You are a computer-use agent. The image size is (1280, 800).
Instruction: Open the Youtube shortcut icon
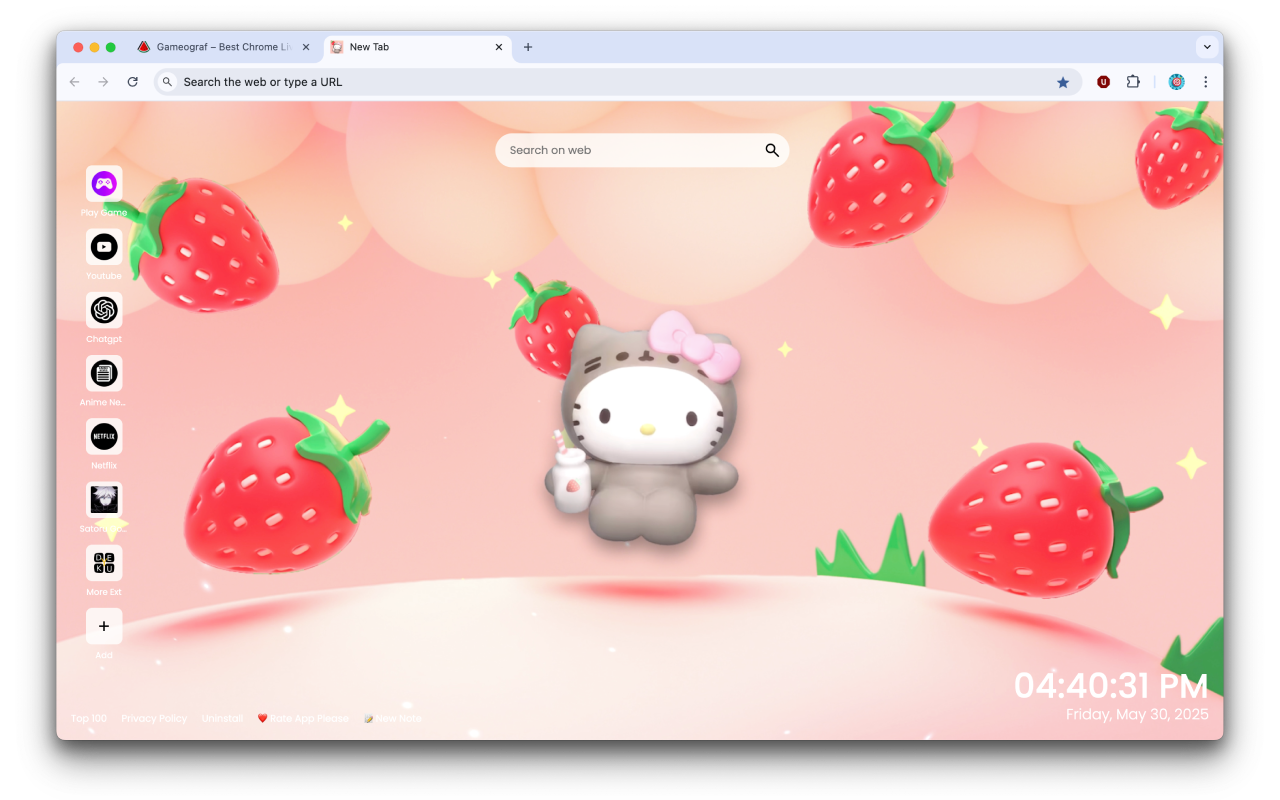click(104, 247)
